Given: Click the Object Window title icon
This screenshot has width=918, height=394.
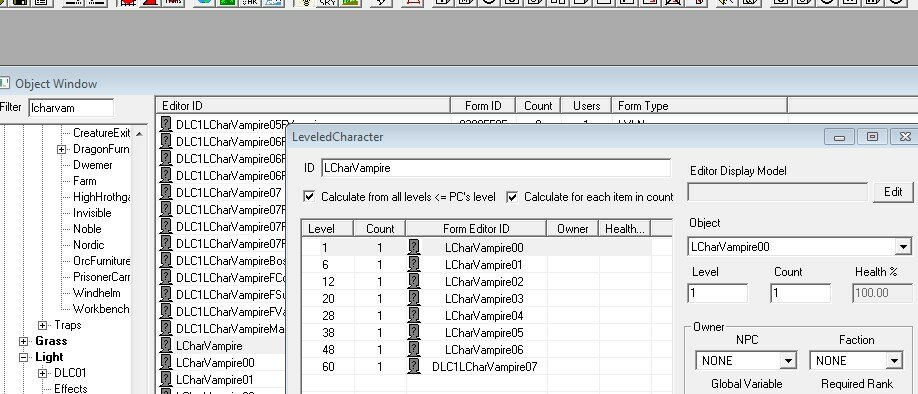Looking at the screenshot, I should [5, 84].
